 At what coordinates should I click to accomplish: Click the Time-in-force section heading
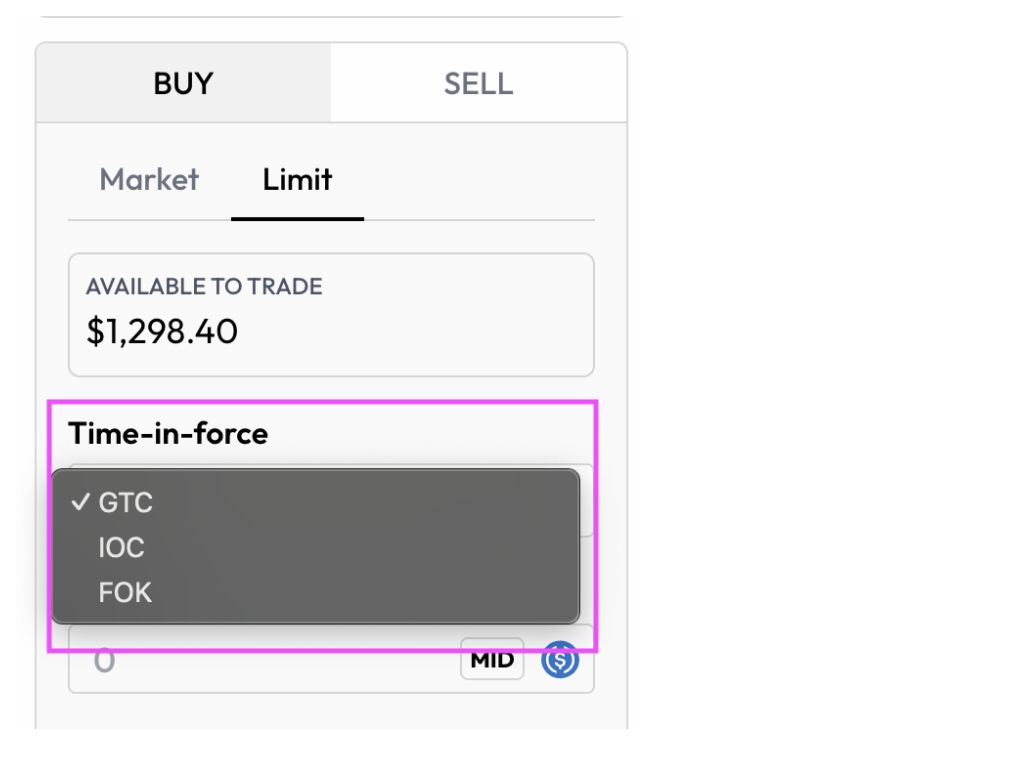click(167, 434)
